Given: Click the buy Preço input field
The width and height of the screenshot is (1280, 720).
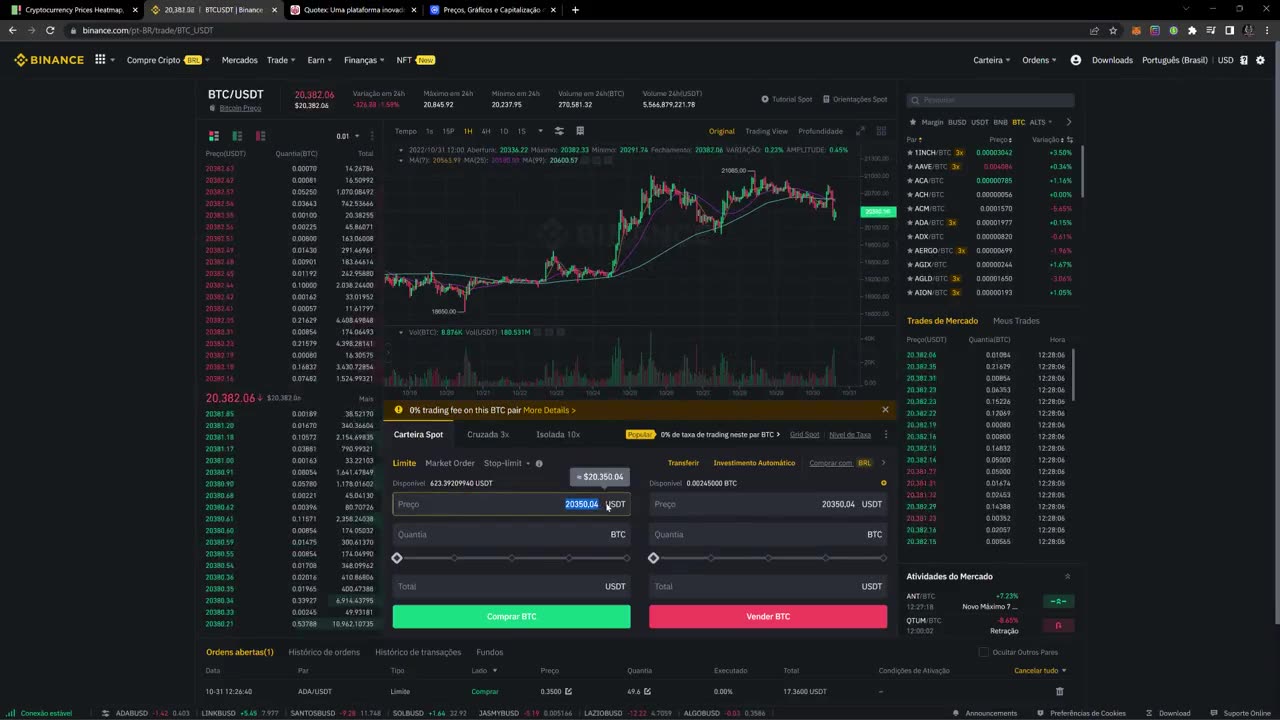Looking at the screenshot, I should pyautogui.click(x=511, y=504).
